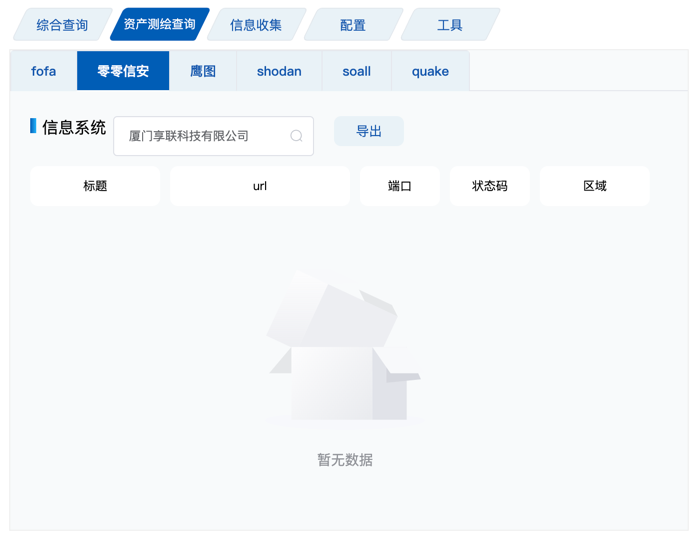Switch to the 鹰图 sub-tab
This screenshot has height=537, width=698.
point(203,71)
